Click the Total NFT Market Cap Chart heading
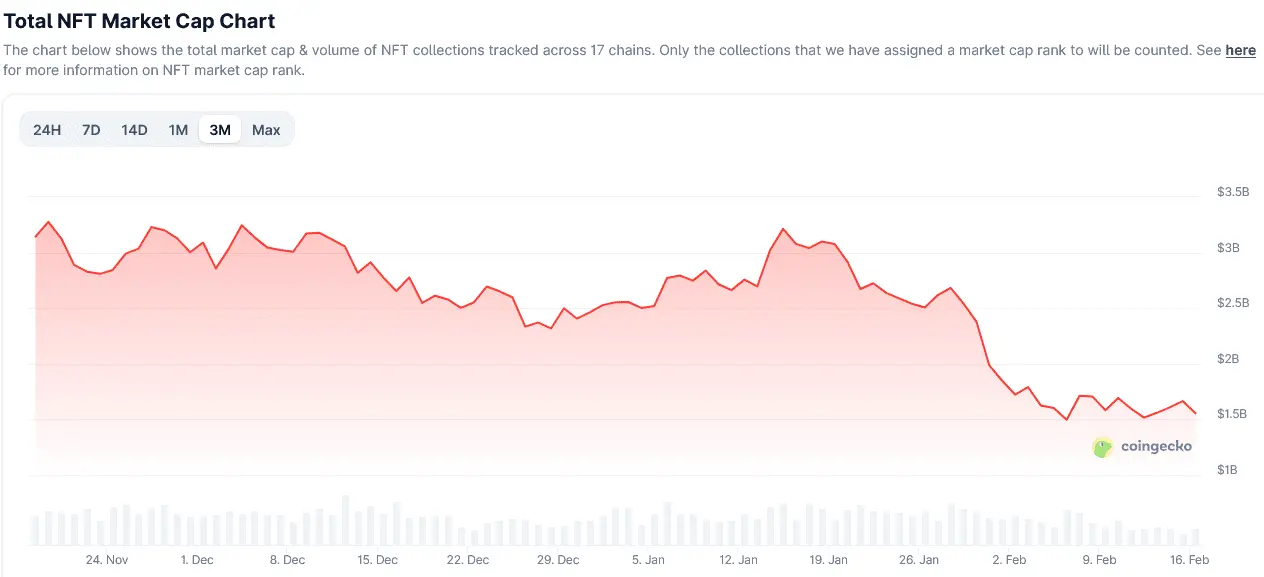This screenshot has height=577, width=1264. coord(139,20)
